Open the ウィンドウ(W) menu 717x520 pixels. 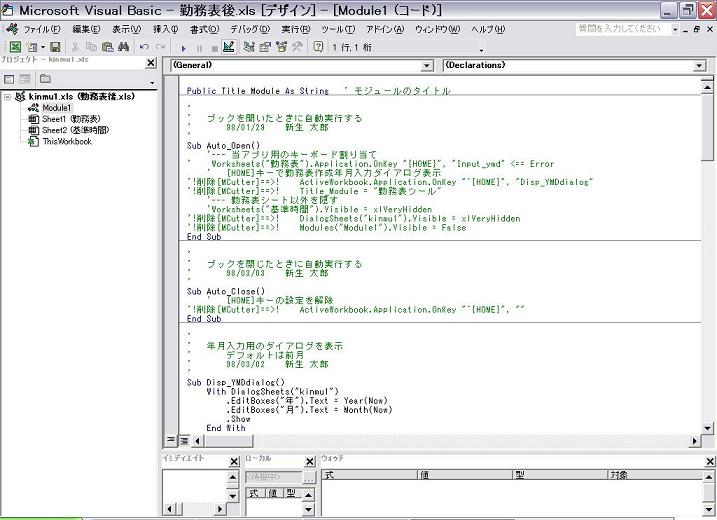point(437,29)
